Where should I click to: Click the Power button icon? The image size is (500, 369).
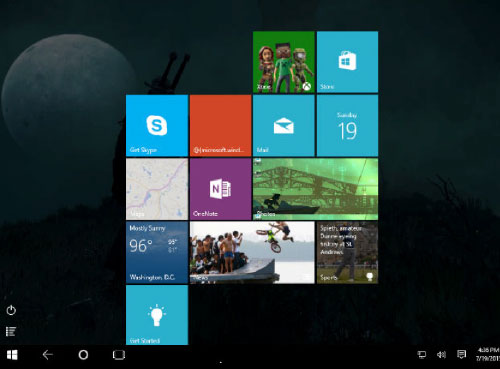tap(11, 310)
